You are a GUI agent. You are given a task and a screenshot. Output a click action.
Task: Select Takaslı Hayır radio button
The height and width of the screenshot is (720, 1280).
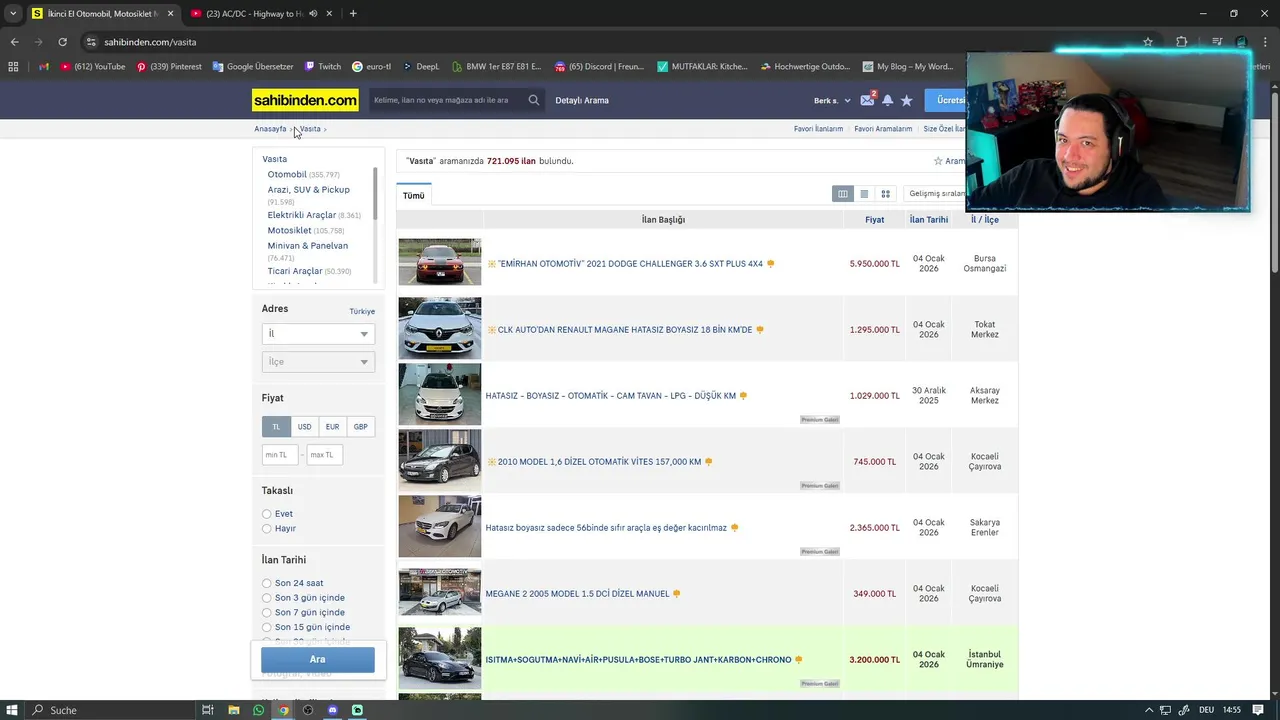click(x=267, y=528)
